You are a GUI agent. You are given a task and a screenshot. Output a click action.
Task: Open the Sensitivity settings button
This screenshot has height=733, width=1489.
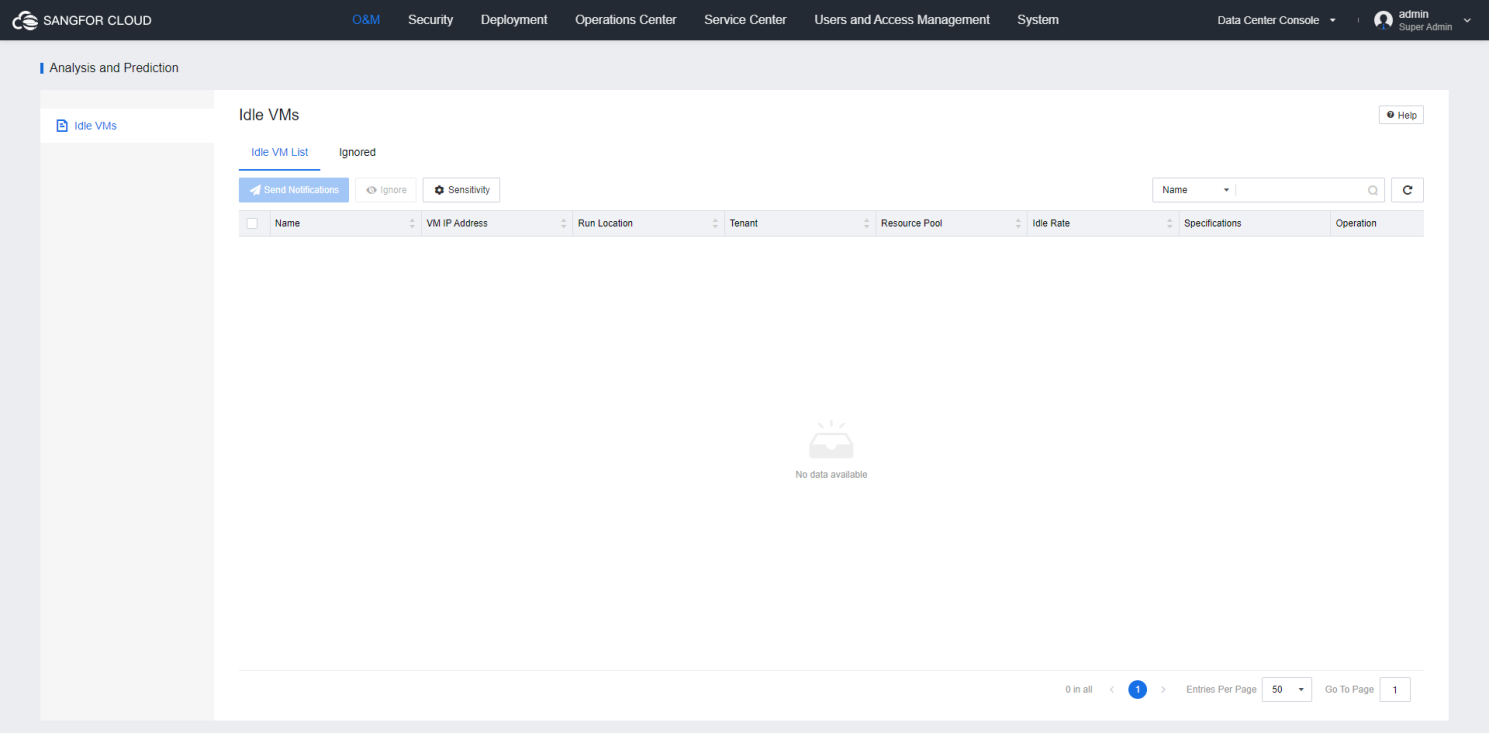point(461,190)
